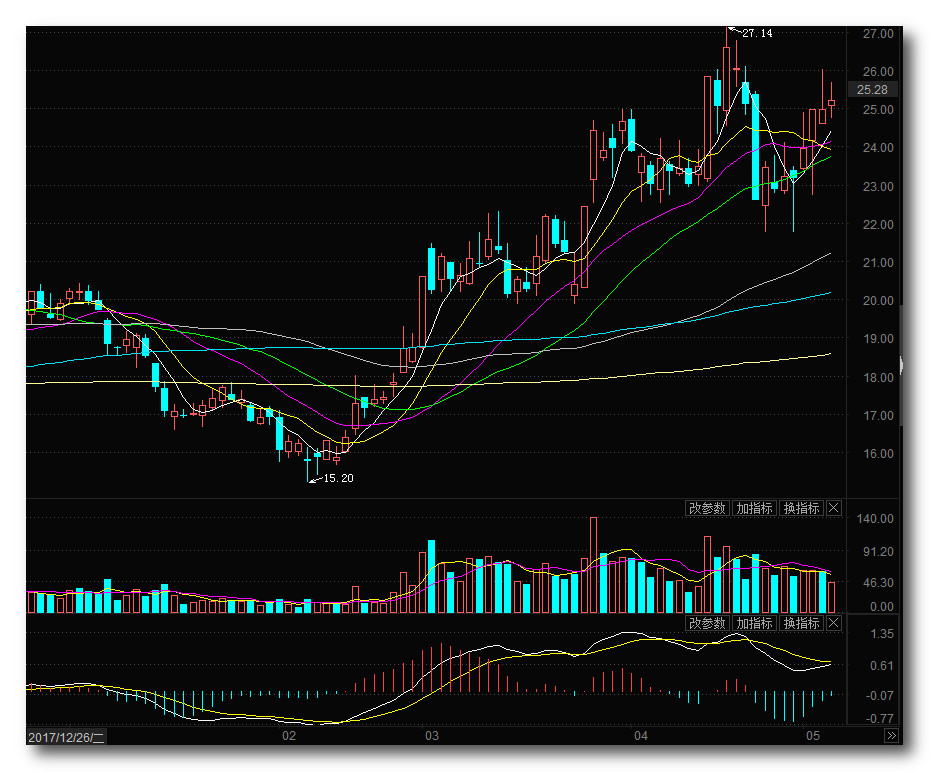The image size is (930, 772).
Task: Click the 20.00 price axis label
Action: click(x=877, y=301)
